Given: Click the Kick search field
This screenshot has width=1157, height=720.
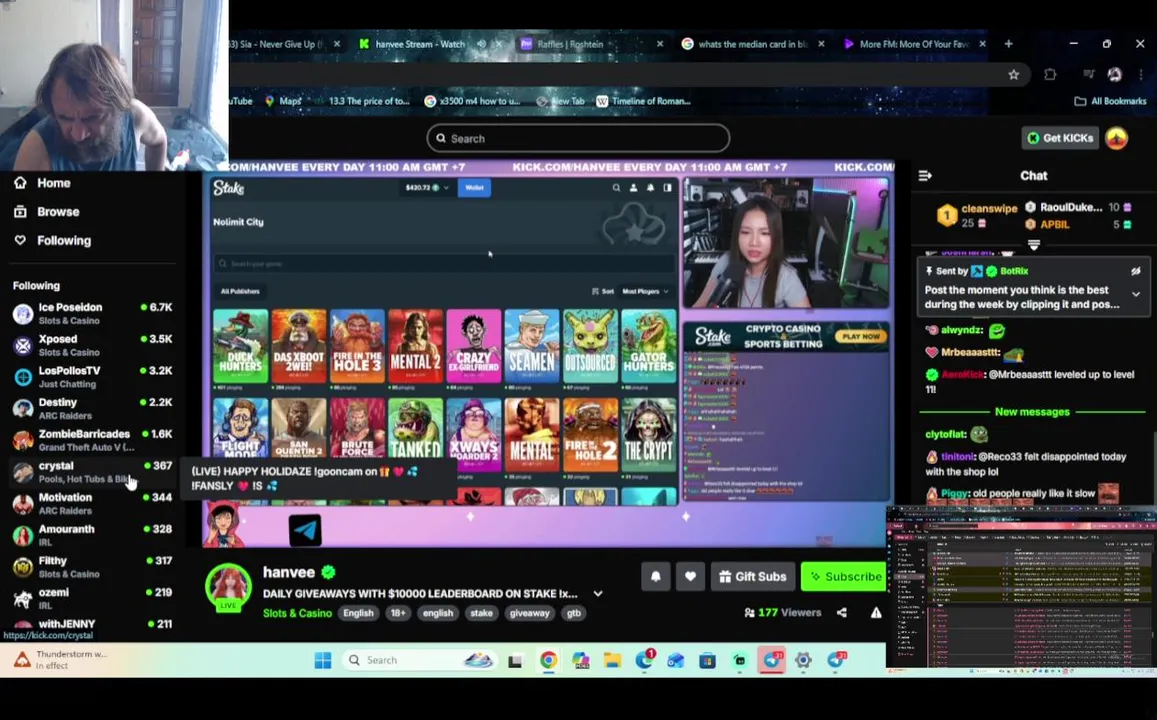Looking at the screenshot, I should click(578, 138).
